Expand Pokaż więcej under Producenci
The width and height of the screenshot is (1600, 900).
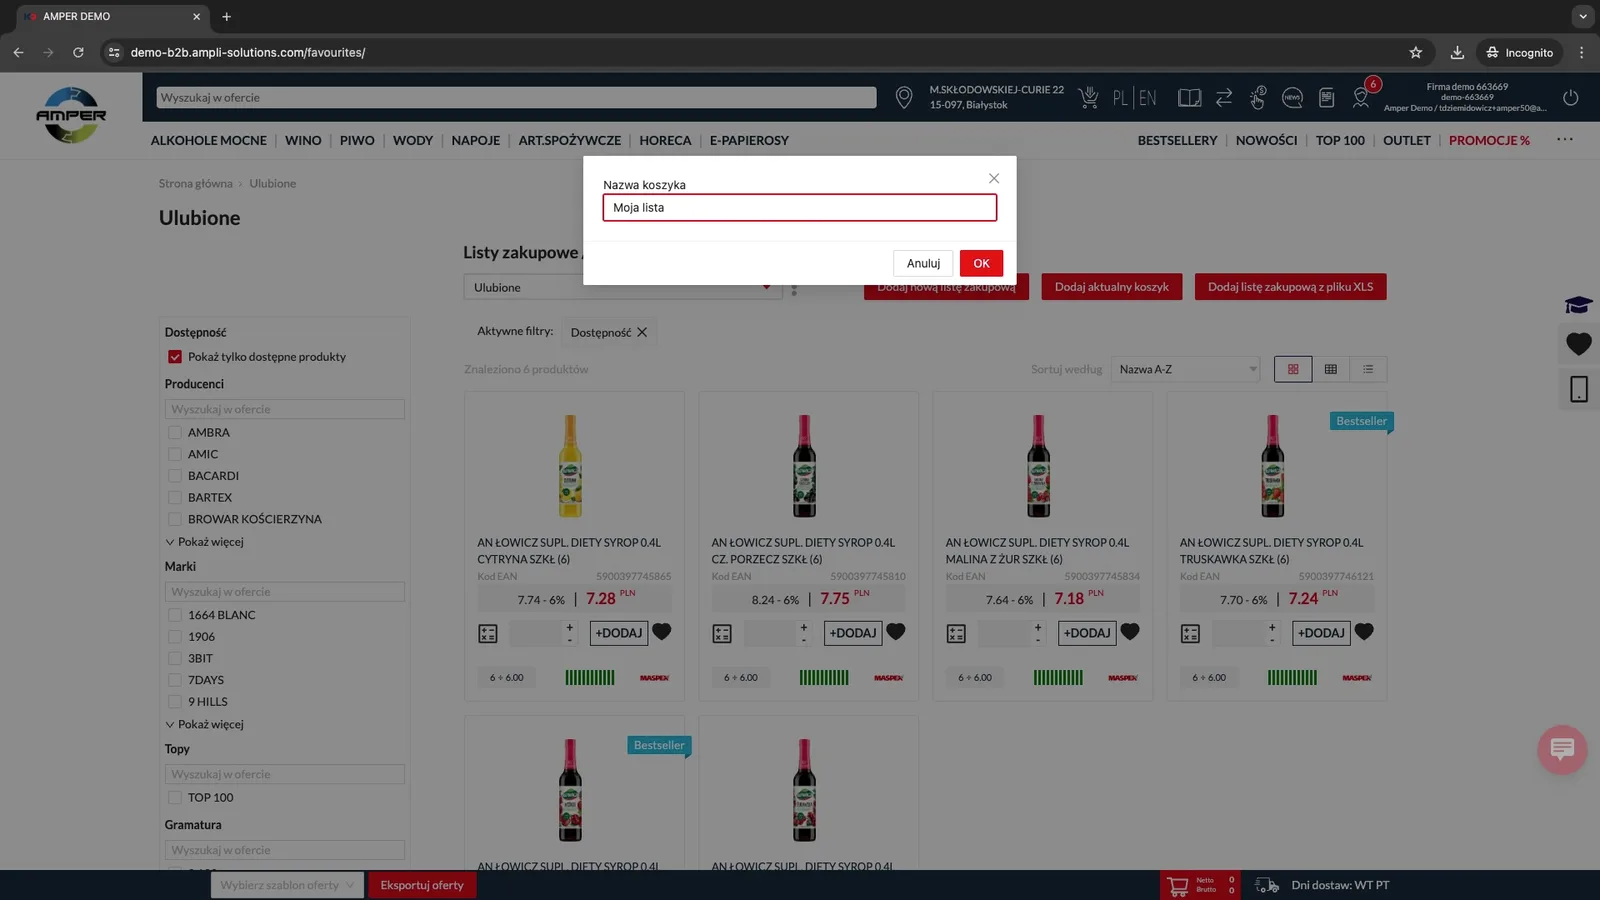click(x=204, y=542)
